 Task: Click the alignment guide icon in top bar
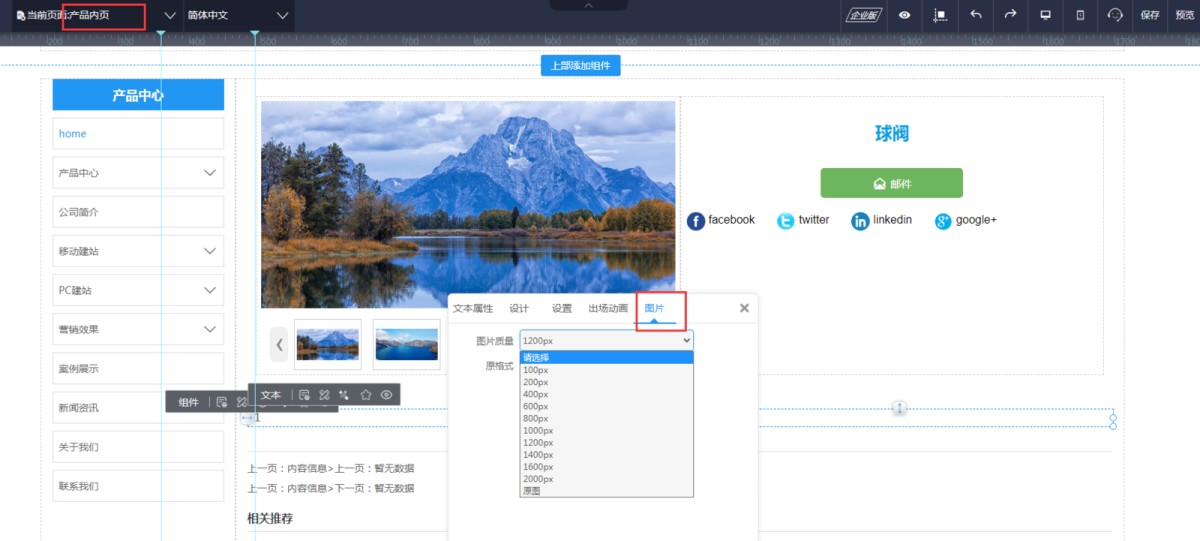(x=940, y=15)
